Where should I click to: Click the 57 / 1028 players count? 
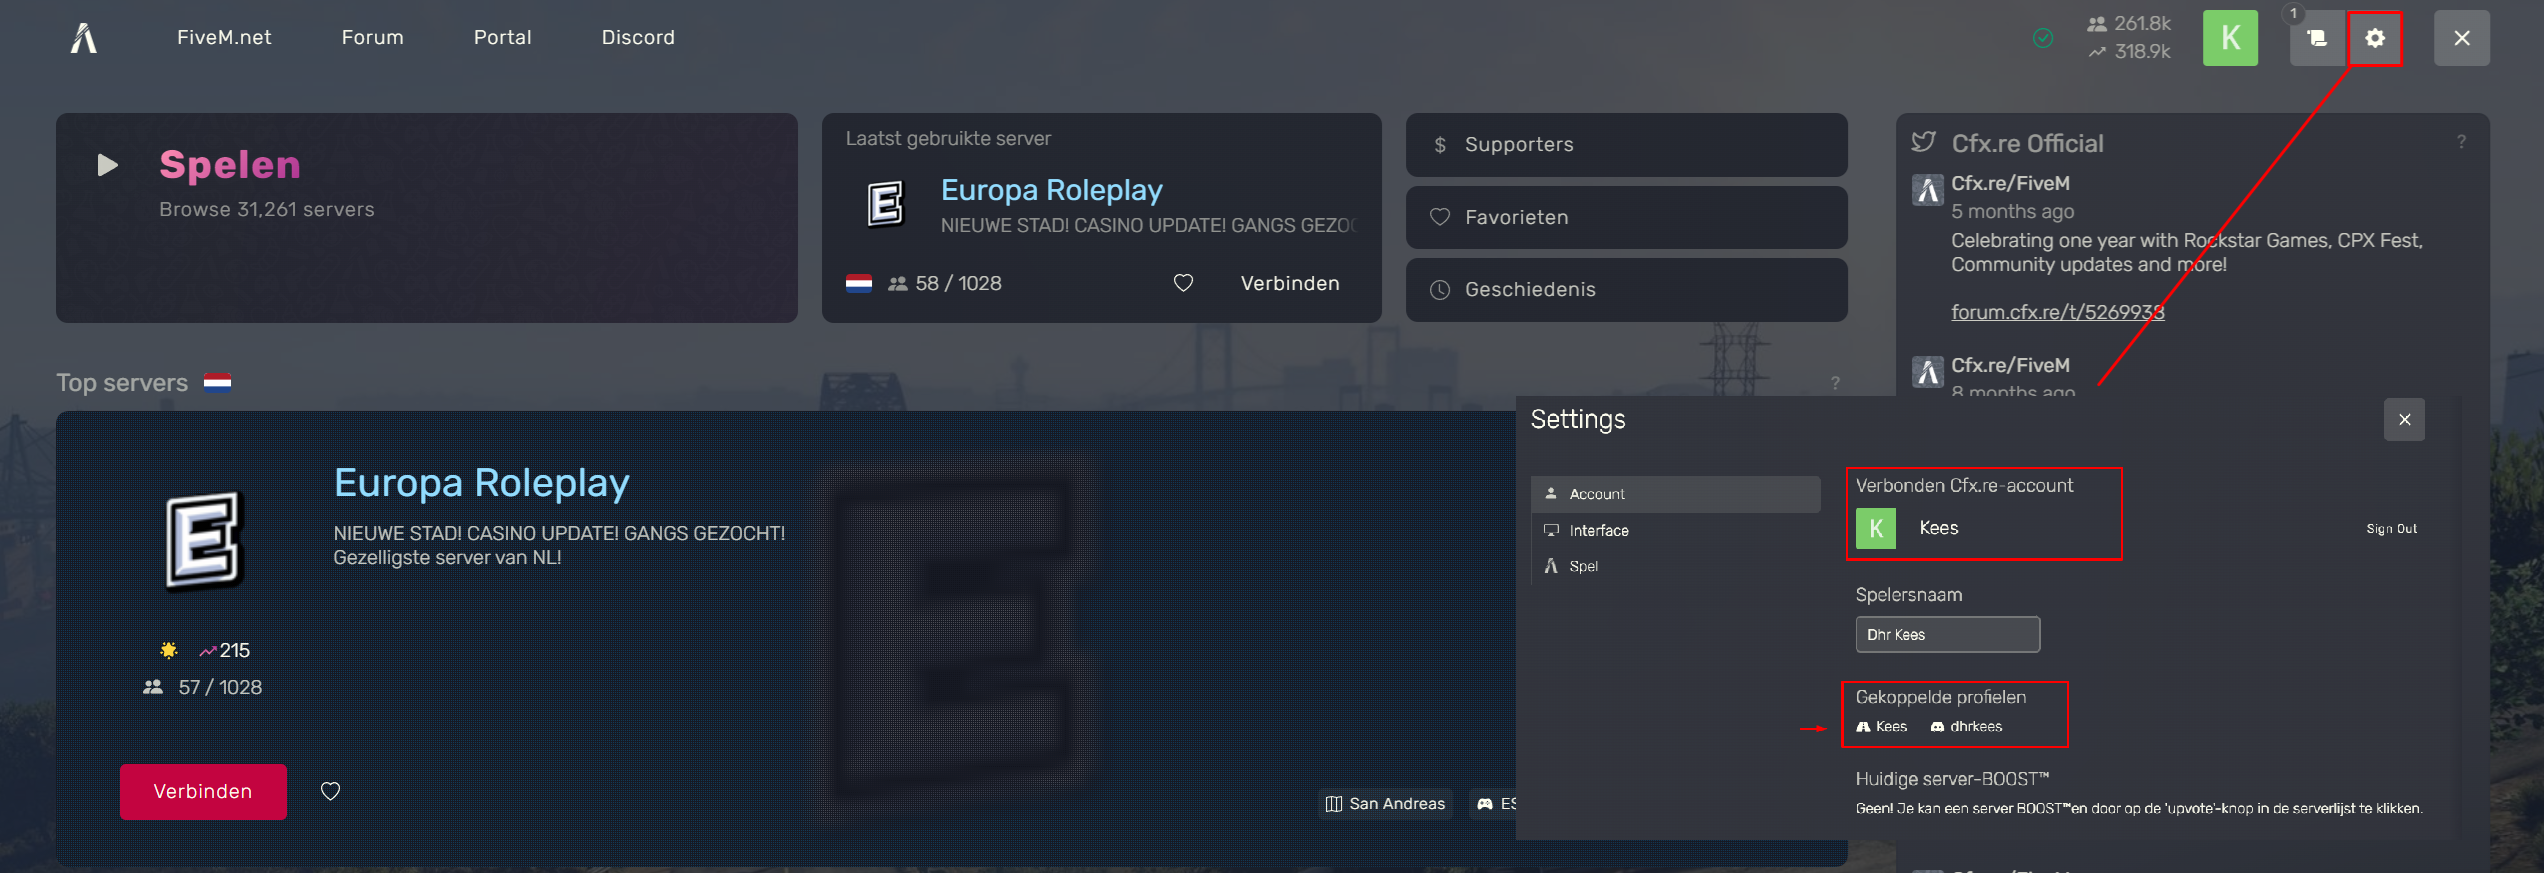point(203,688)
